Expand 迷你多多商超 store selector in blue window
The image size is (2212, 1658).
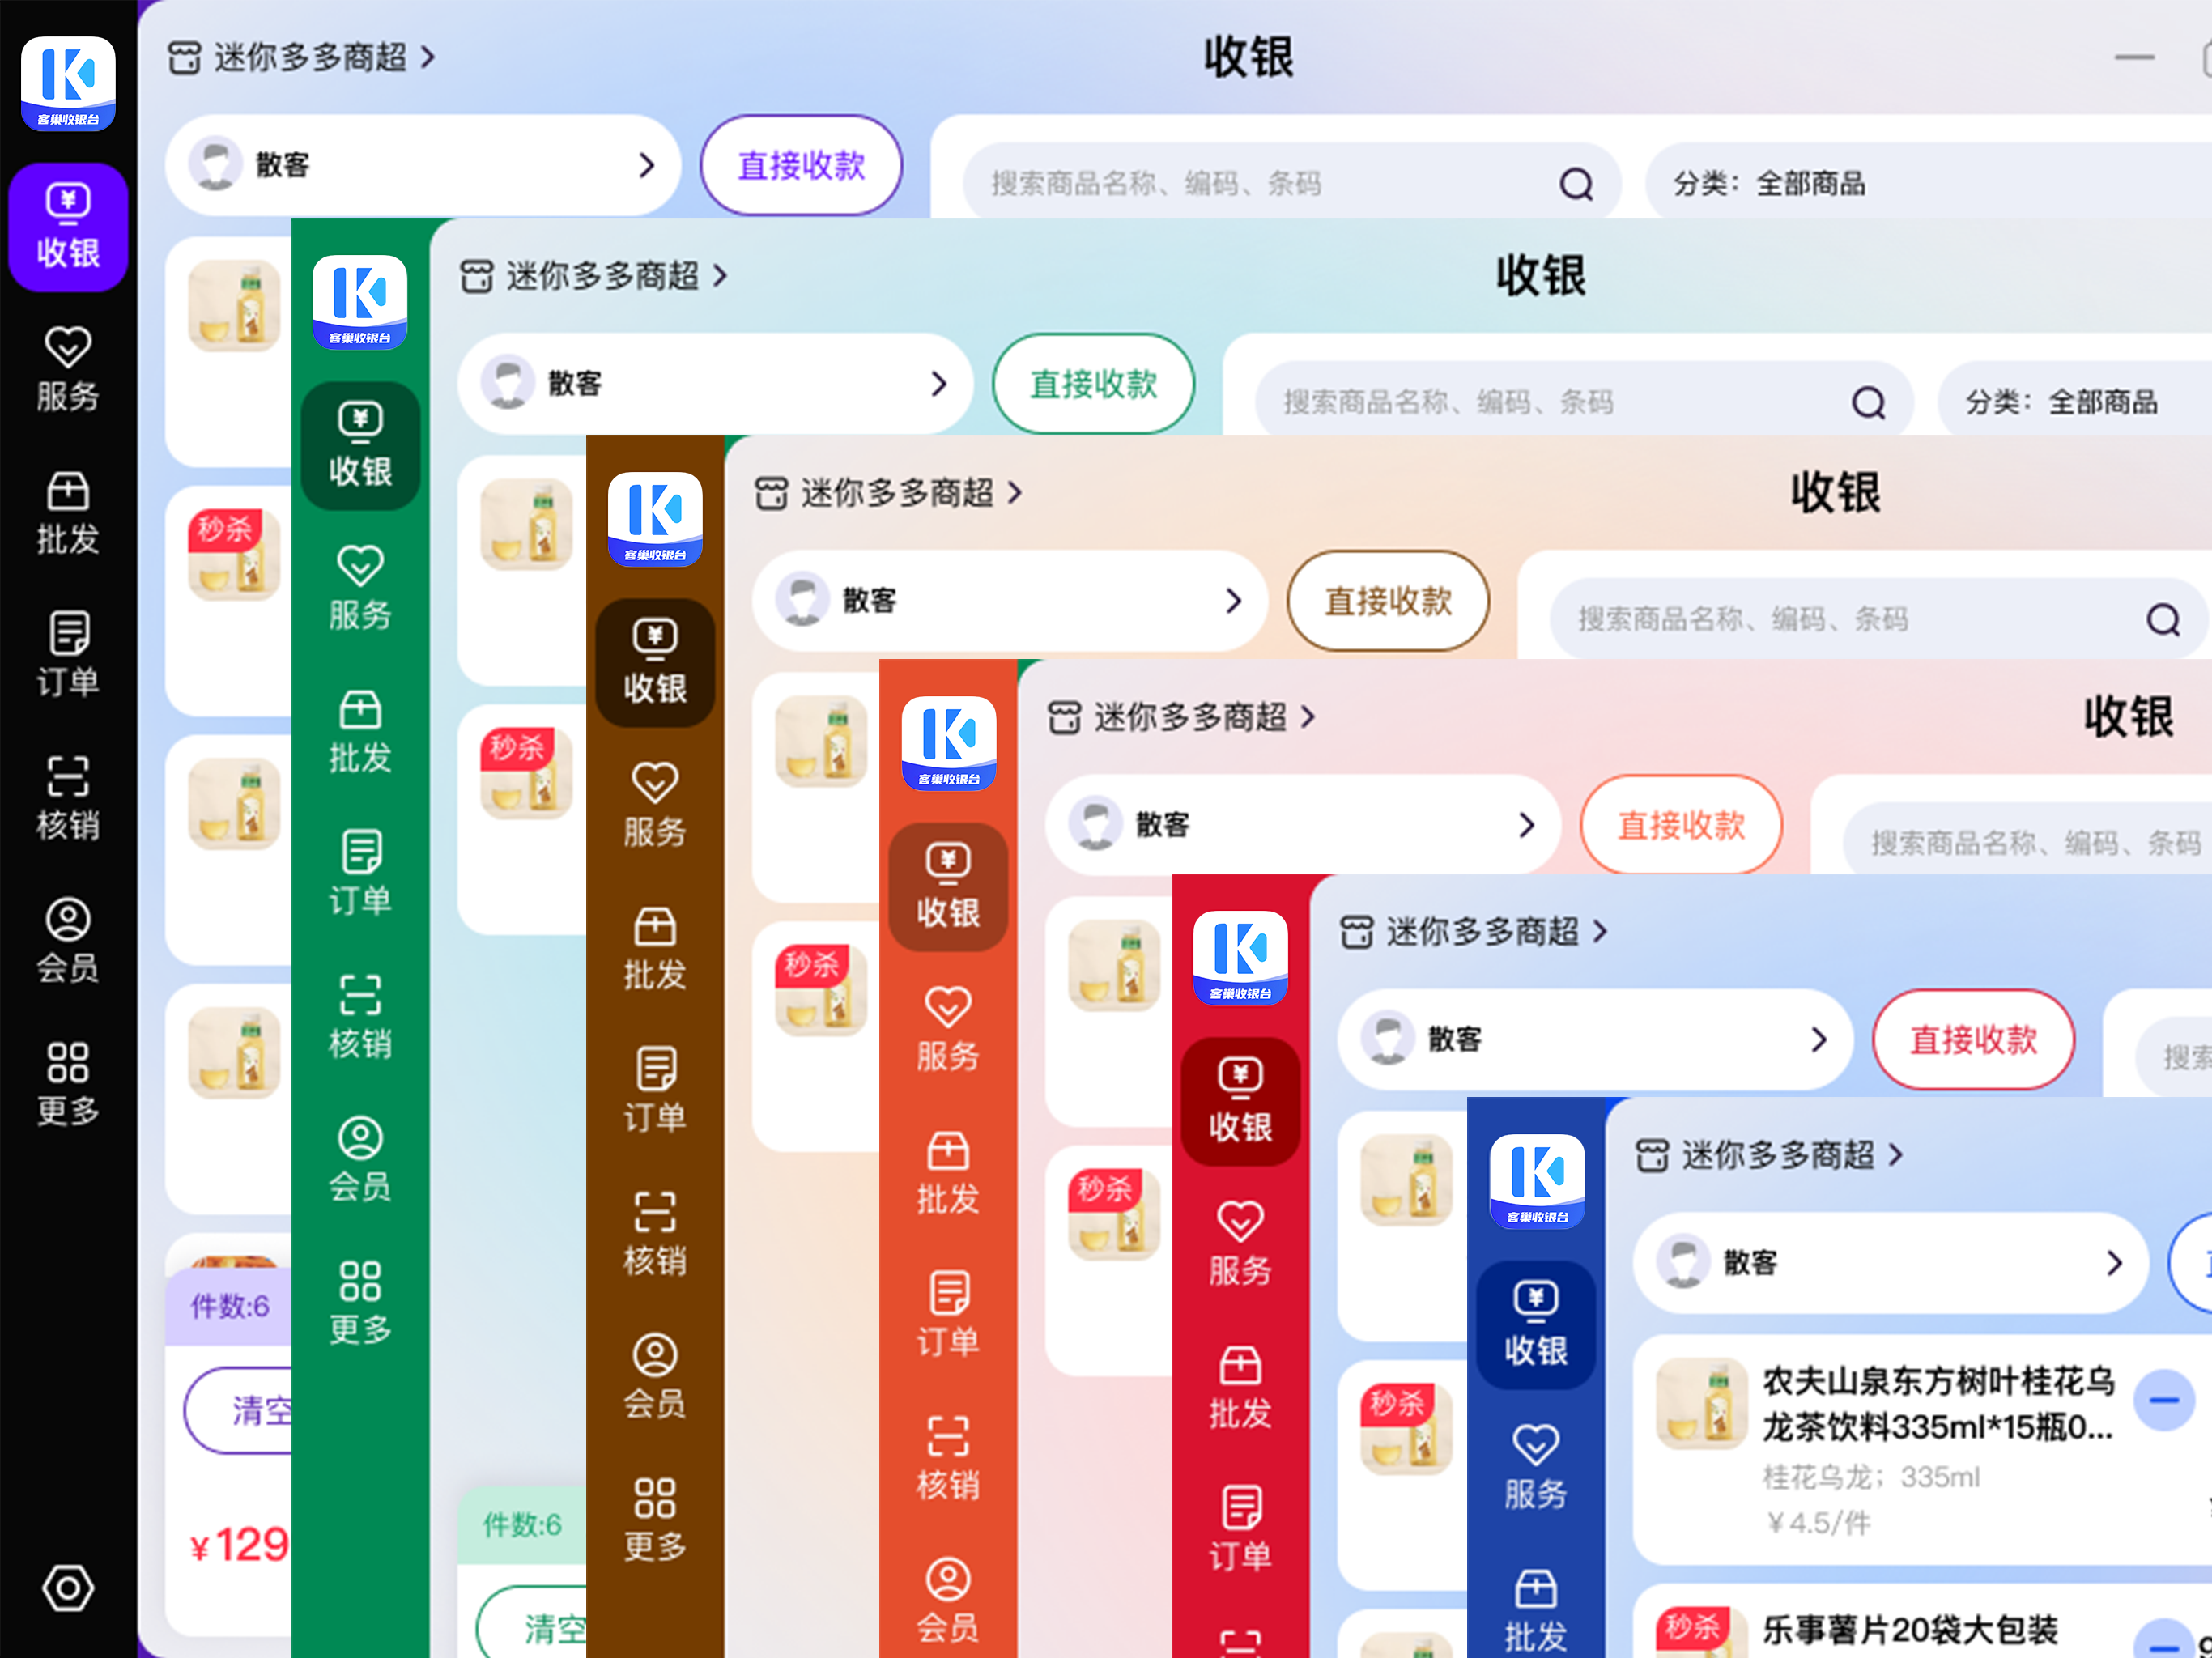point(1769,1155)
